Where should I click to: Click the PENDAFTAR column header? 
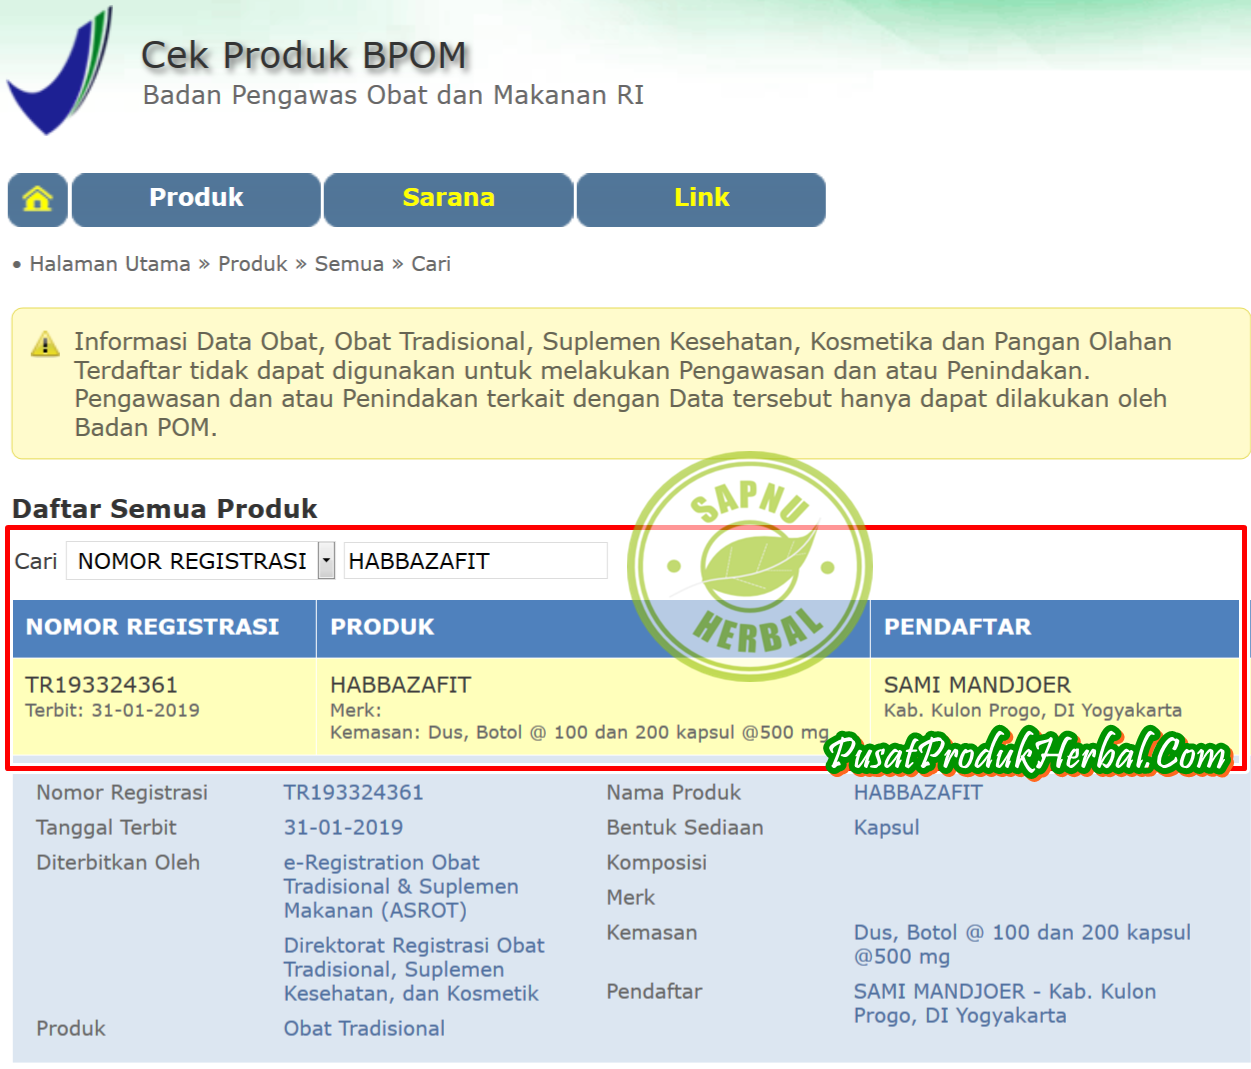click(1055, 628)
